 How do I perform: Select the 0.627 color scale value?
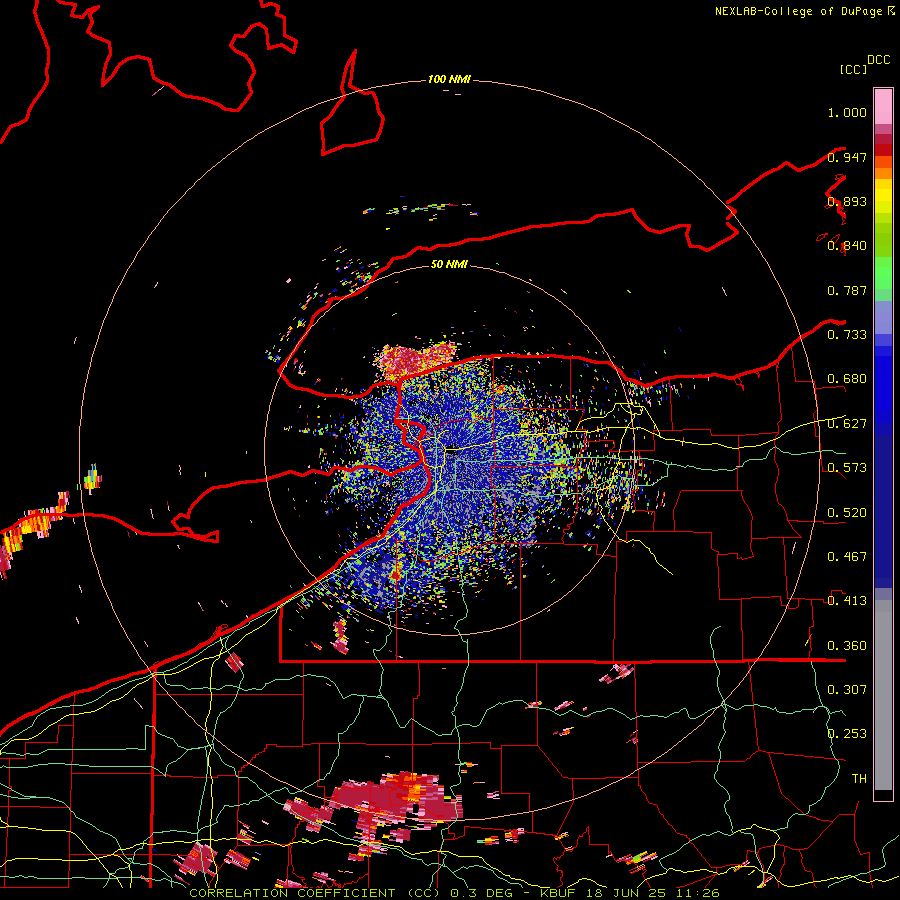[847, 424]
